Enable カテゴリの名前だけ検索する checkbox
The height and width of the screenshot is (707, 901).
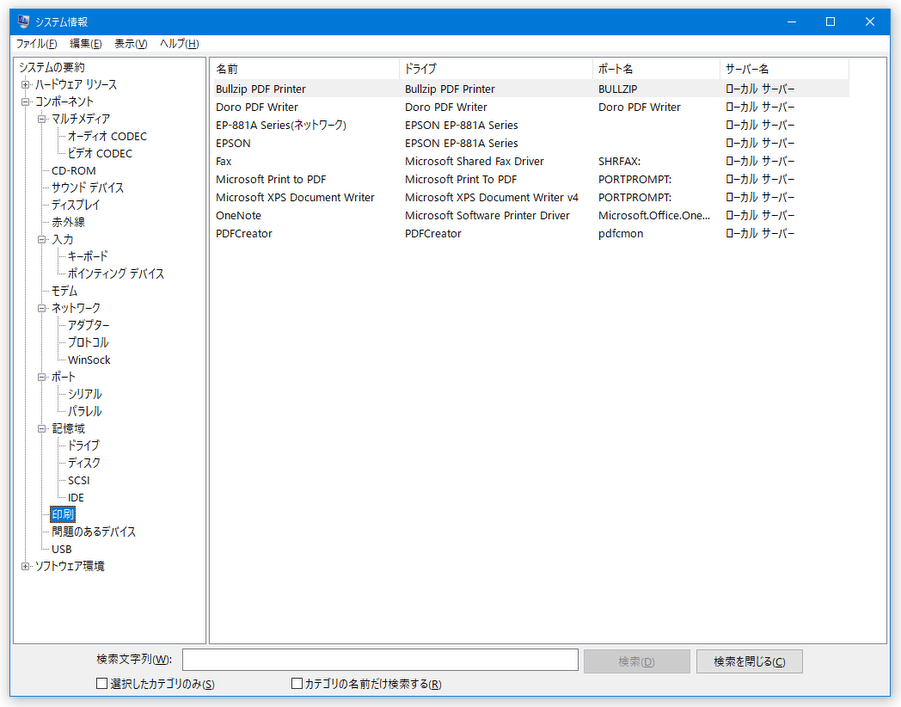point(297,683)
